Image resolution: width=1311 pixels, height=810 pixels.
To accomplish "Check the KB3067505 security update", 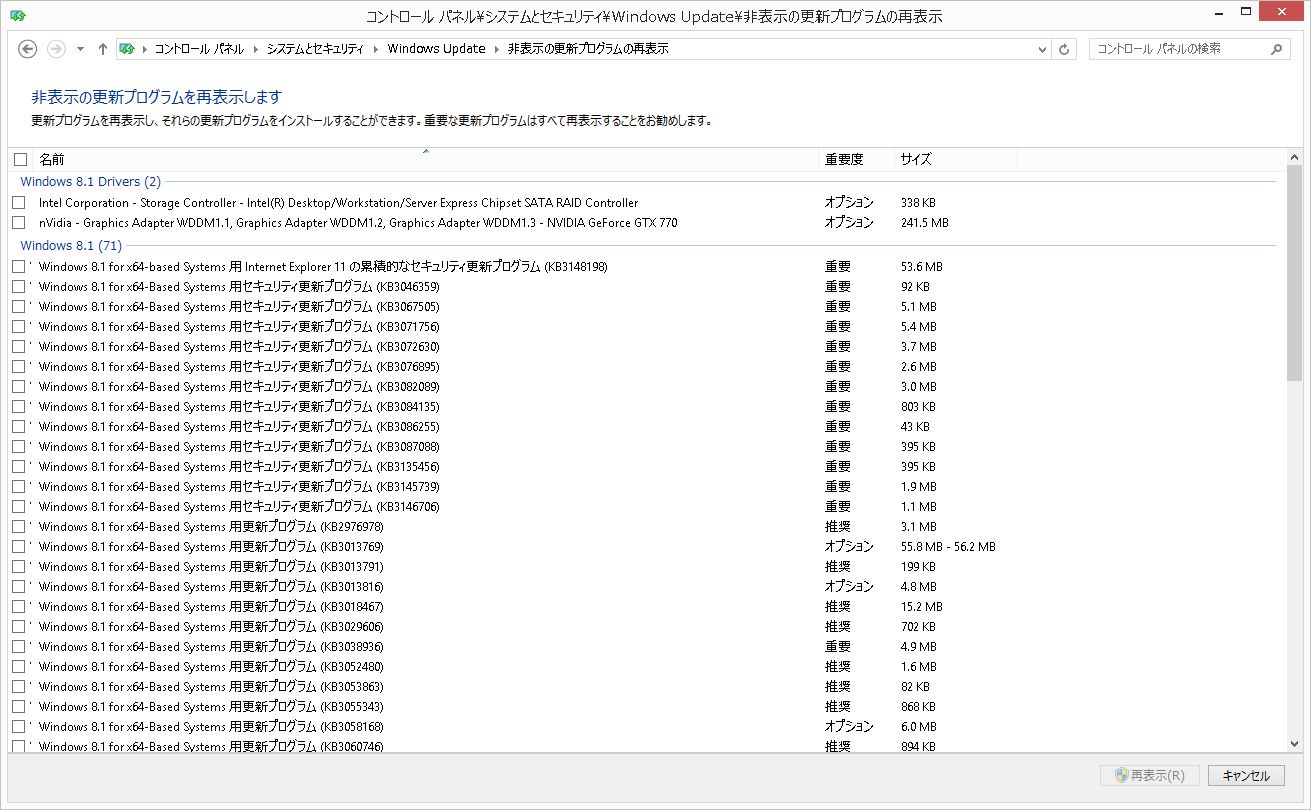I will click(19, 307).
